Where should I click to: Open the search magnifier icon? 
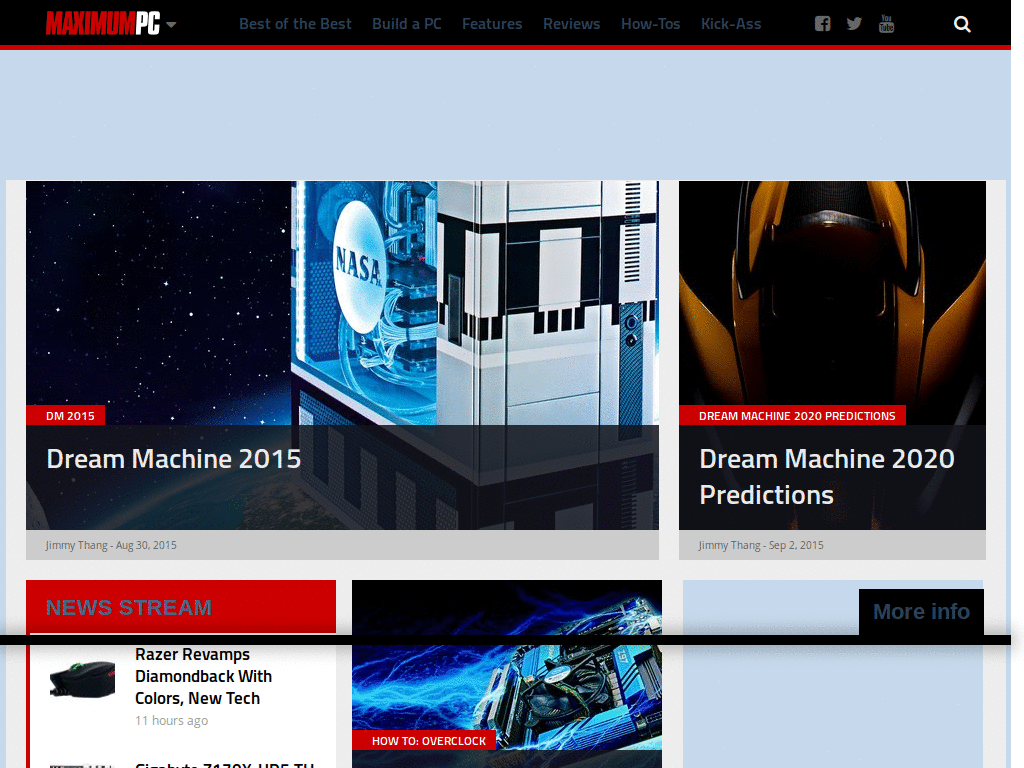click(x=961, y=23)
